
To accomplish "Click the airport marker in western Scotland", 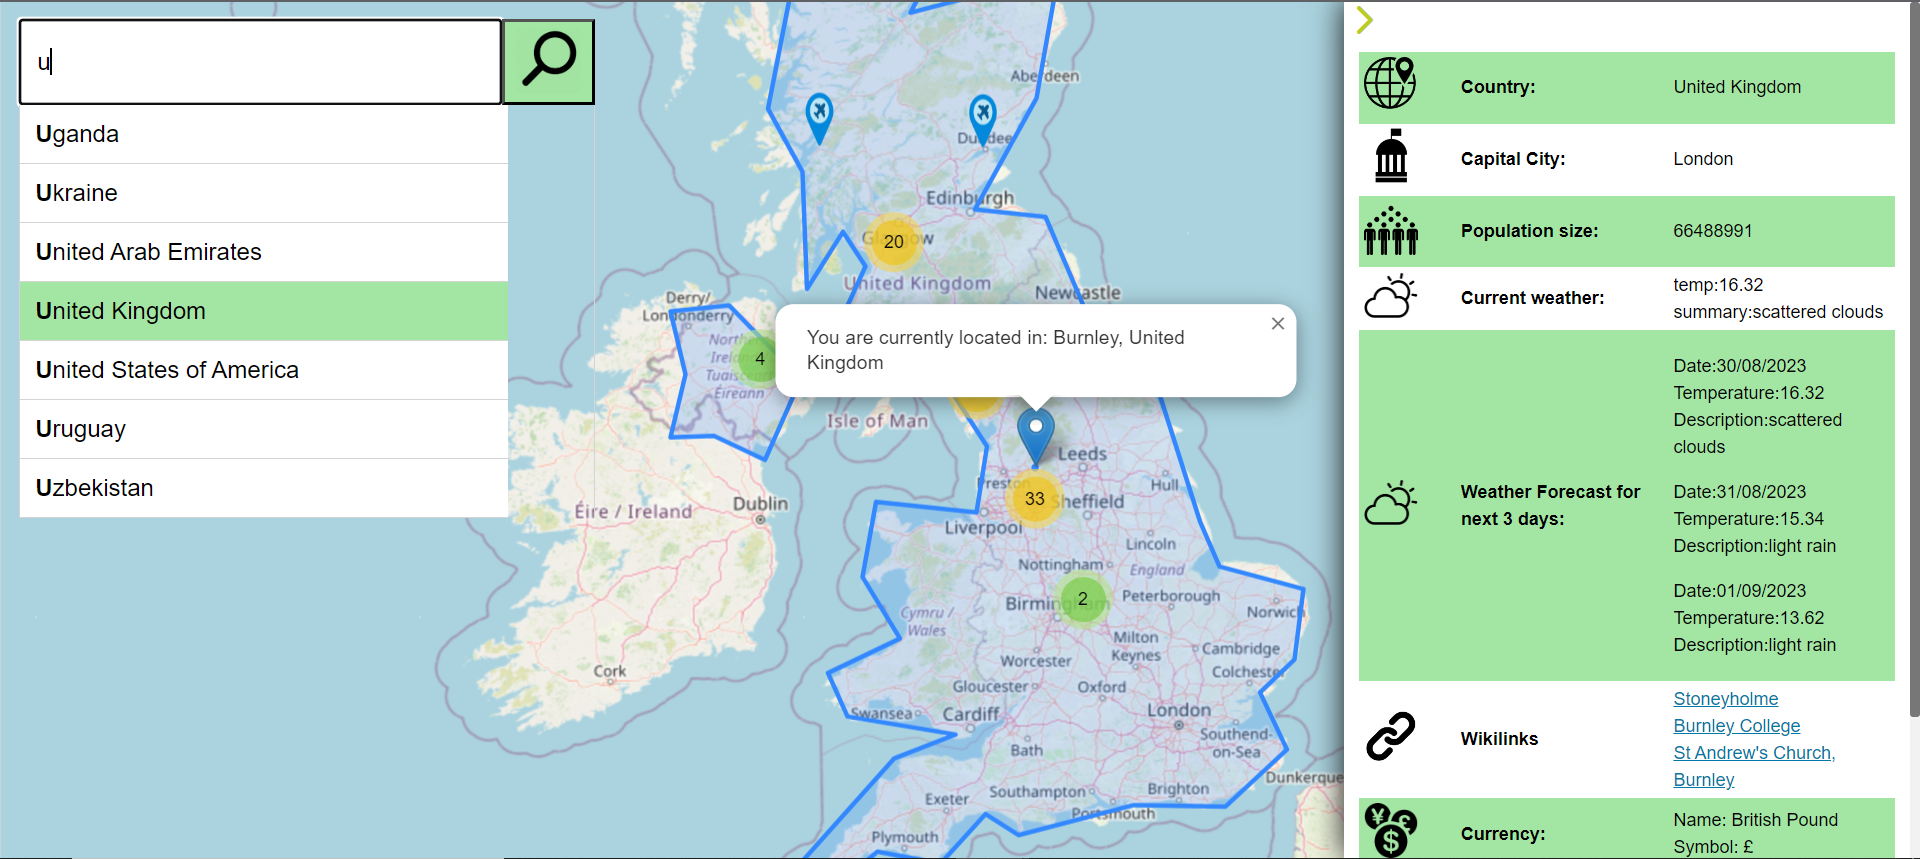I will click(x=819, y=115).
